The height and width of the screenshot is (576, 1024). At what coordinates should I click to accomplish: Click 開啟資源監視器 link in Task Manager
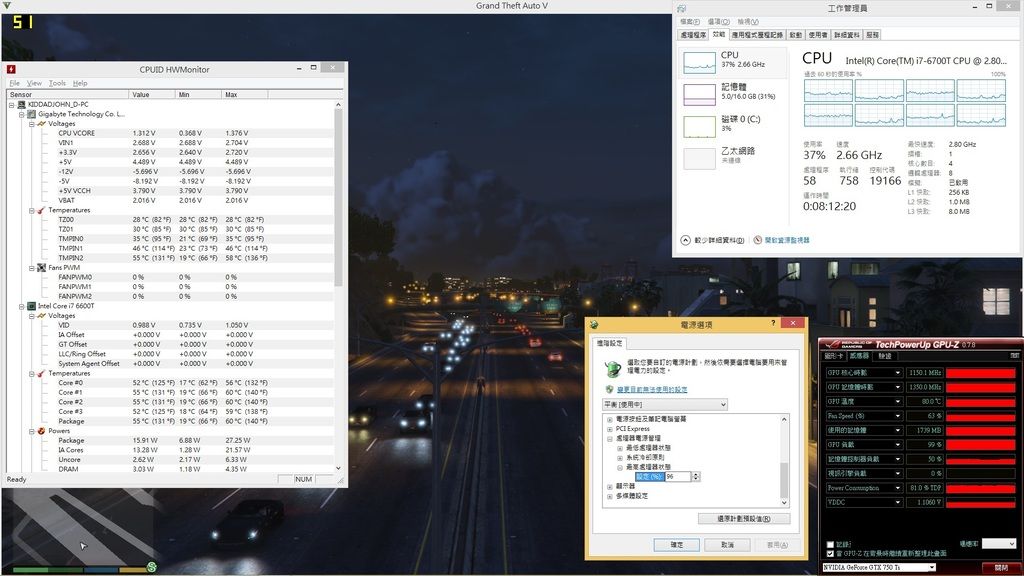(x=787, y=240)
